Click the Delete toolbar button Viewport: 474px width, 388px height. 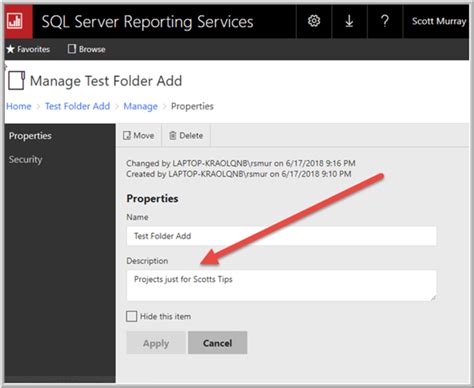point(186,135)
